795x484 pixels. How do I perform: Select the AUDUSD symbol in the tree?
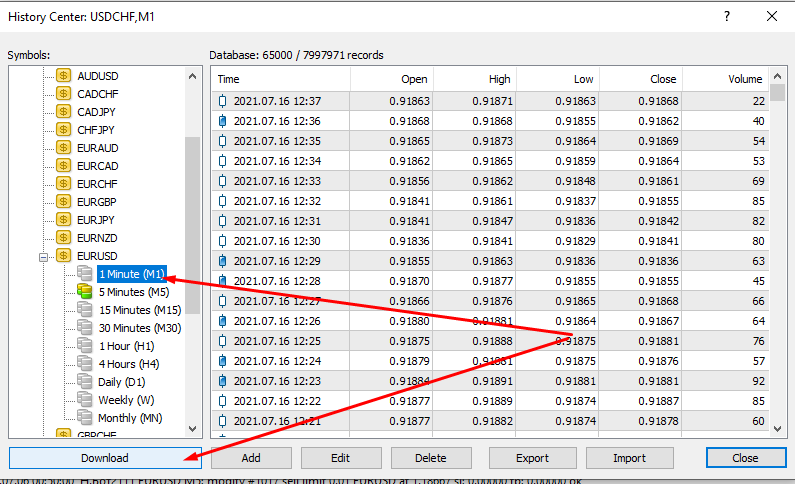98,76
